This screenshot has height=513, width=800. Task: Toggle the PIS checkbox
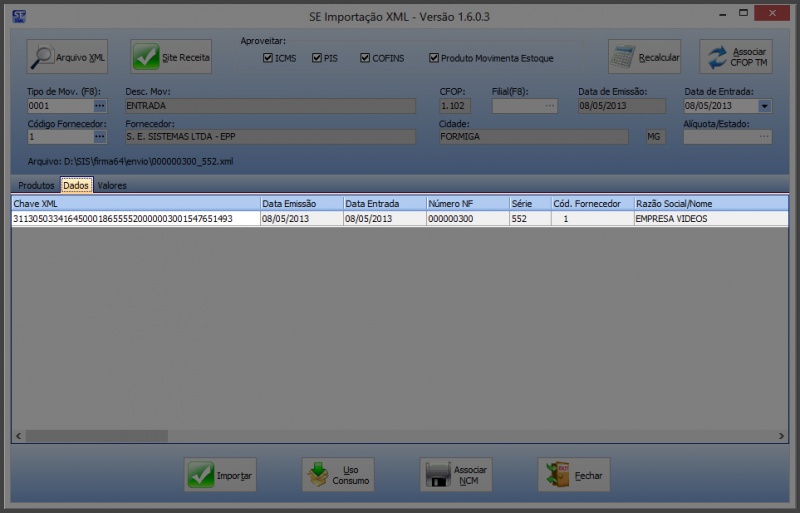(318, 58)
